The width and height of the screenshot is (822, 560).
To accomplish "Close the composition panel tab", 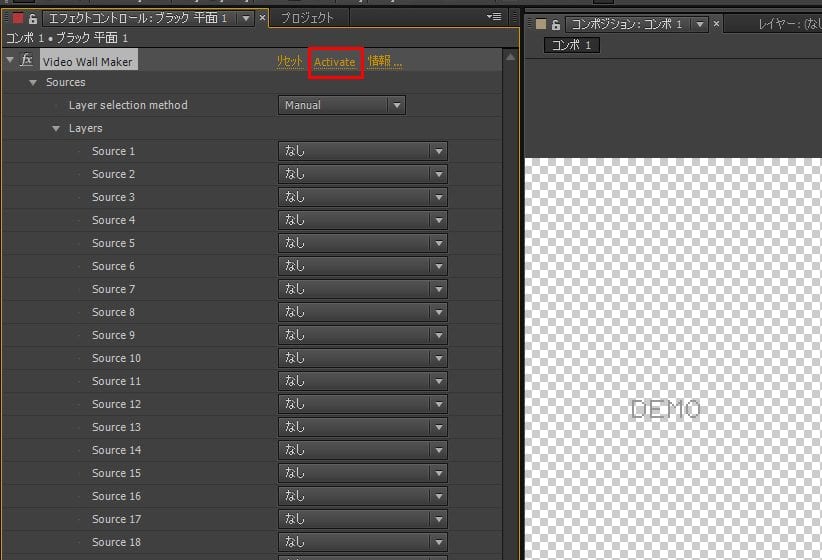I will click(x=716, y=23).
